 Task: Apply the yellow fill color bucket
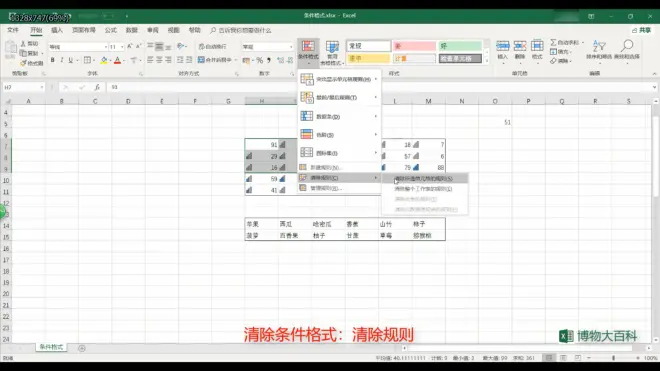click(104, 61)
